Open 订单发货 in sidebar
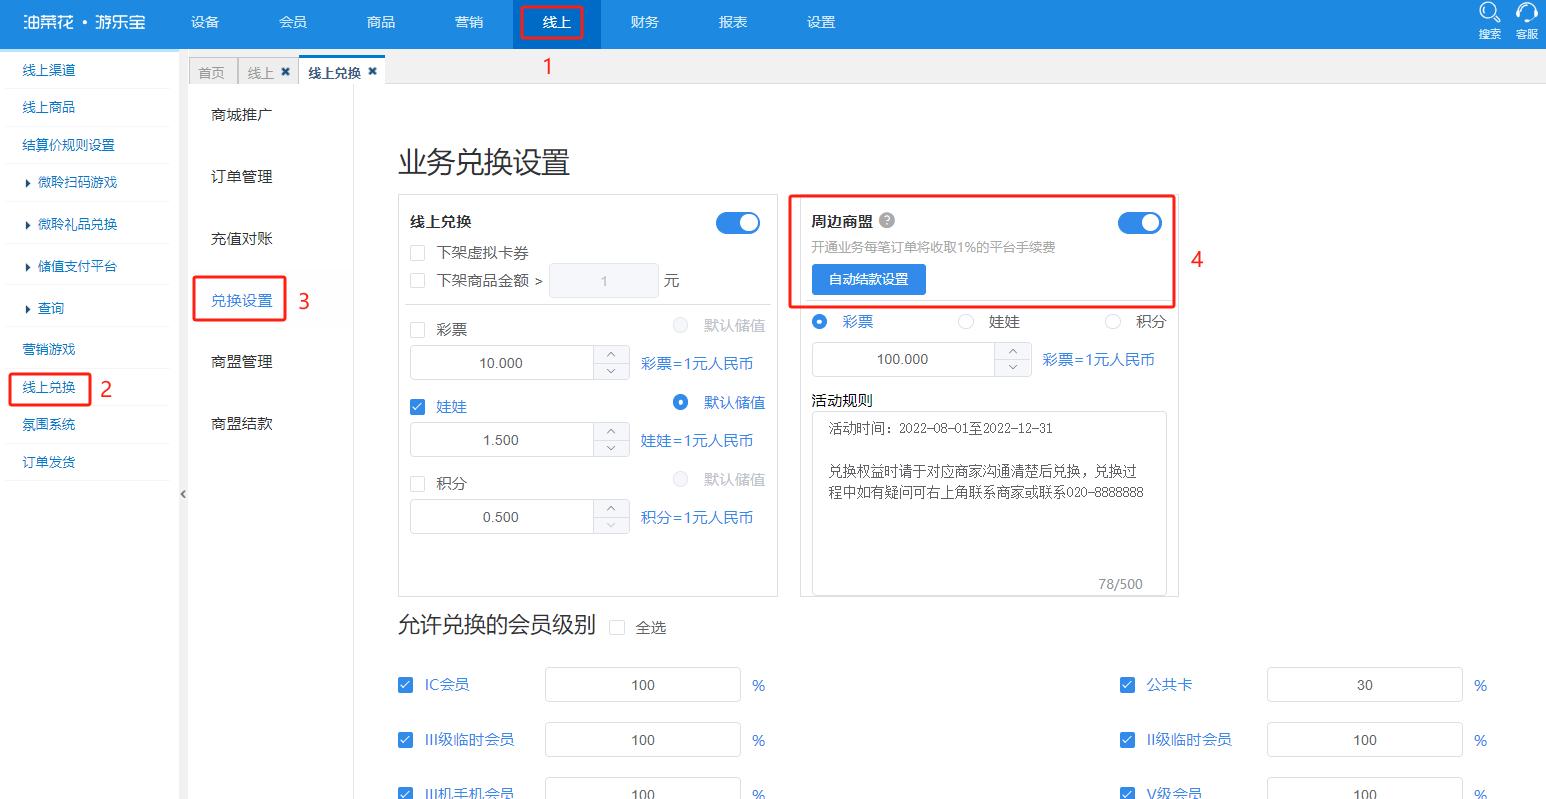This screenshot has height=799, width=1546. [x=49, y=462]
